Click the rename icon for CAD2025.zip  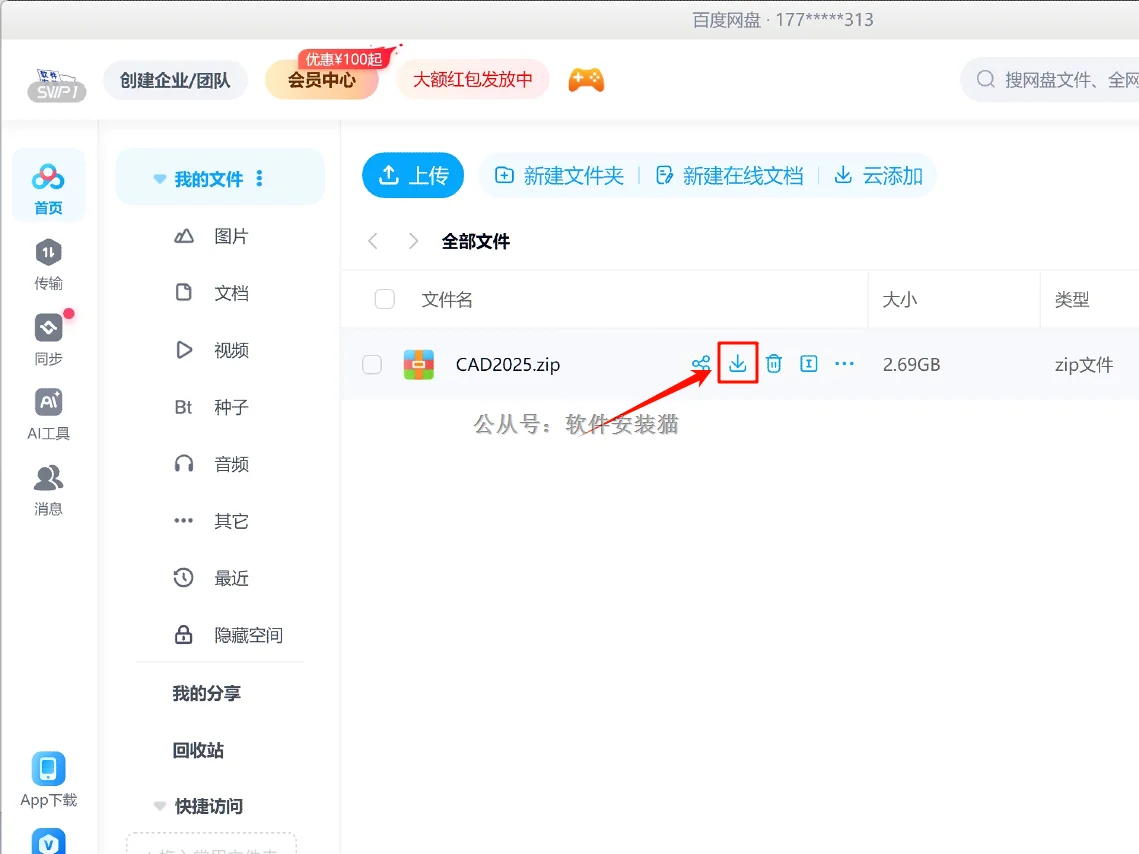pyautogui.click(x=808, y=363)
